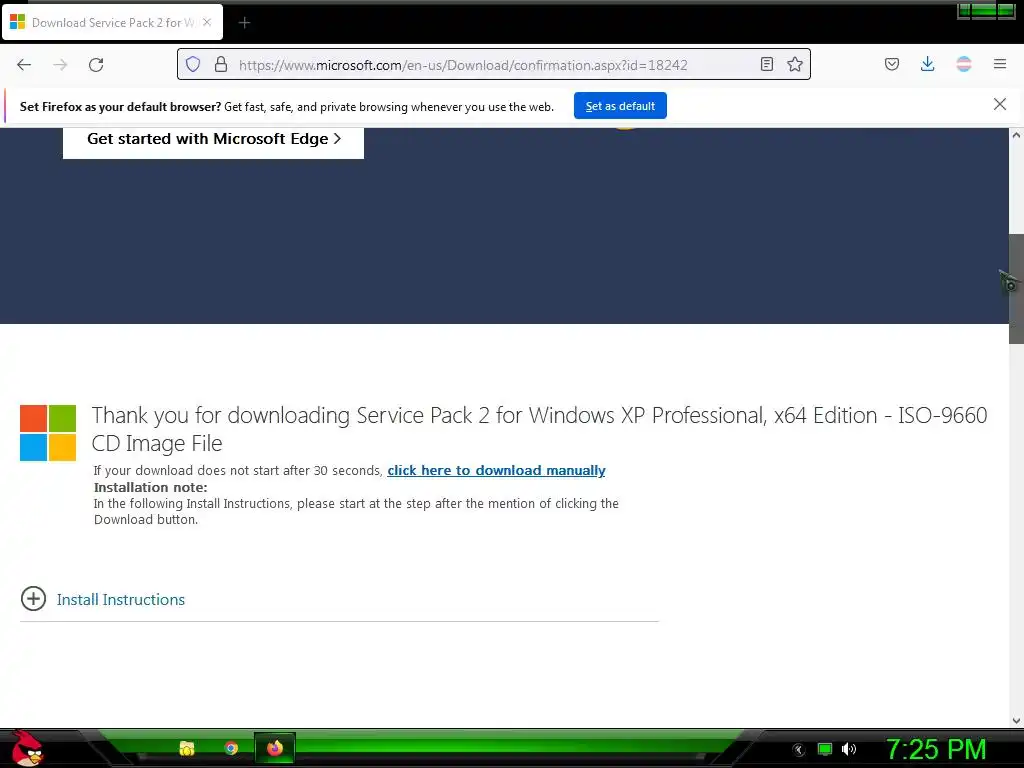Select the Download Service Pack 2 tab
The height and width of the screenshot is (768, 1024).
tap(112, 22)
